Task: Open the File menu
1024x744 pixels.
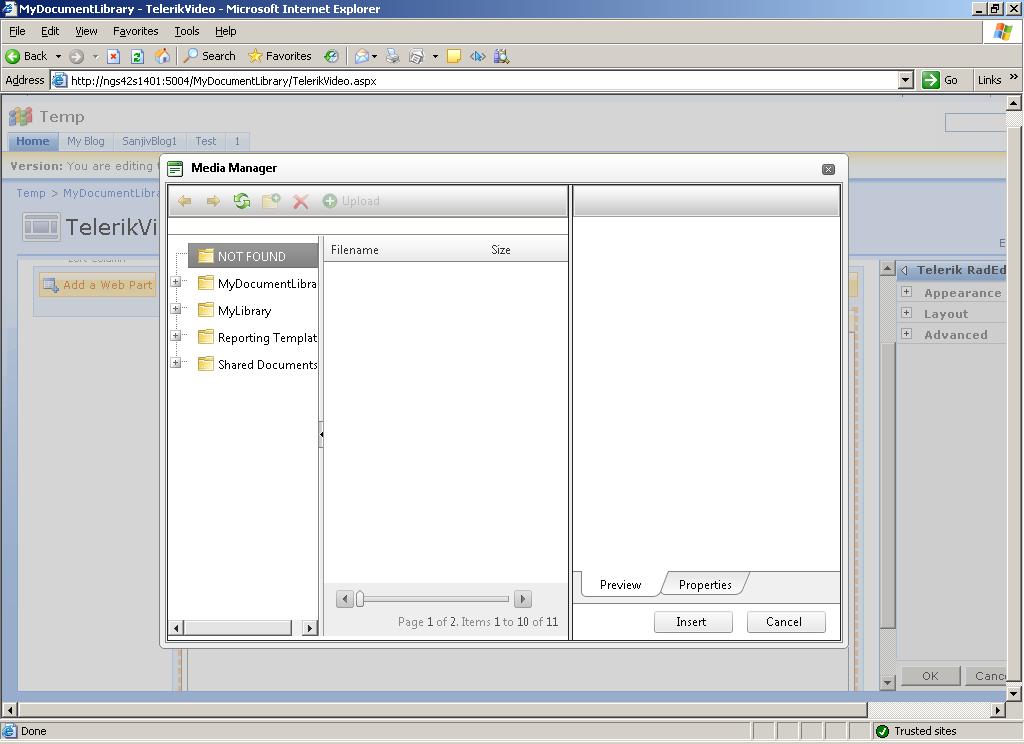Action: [17, 31]
